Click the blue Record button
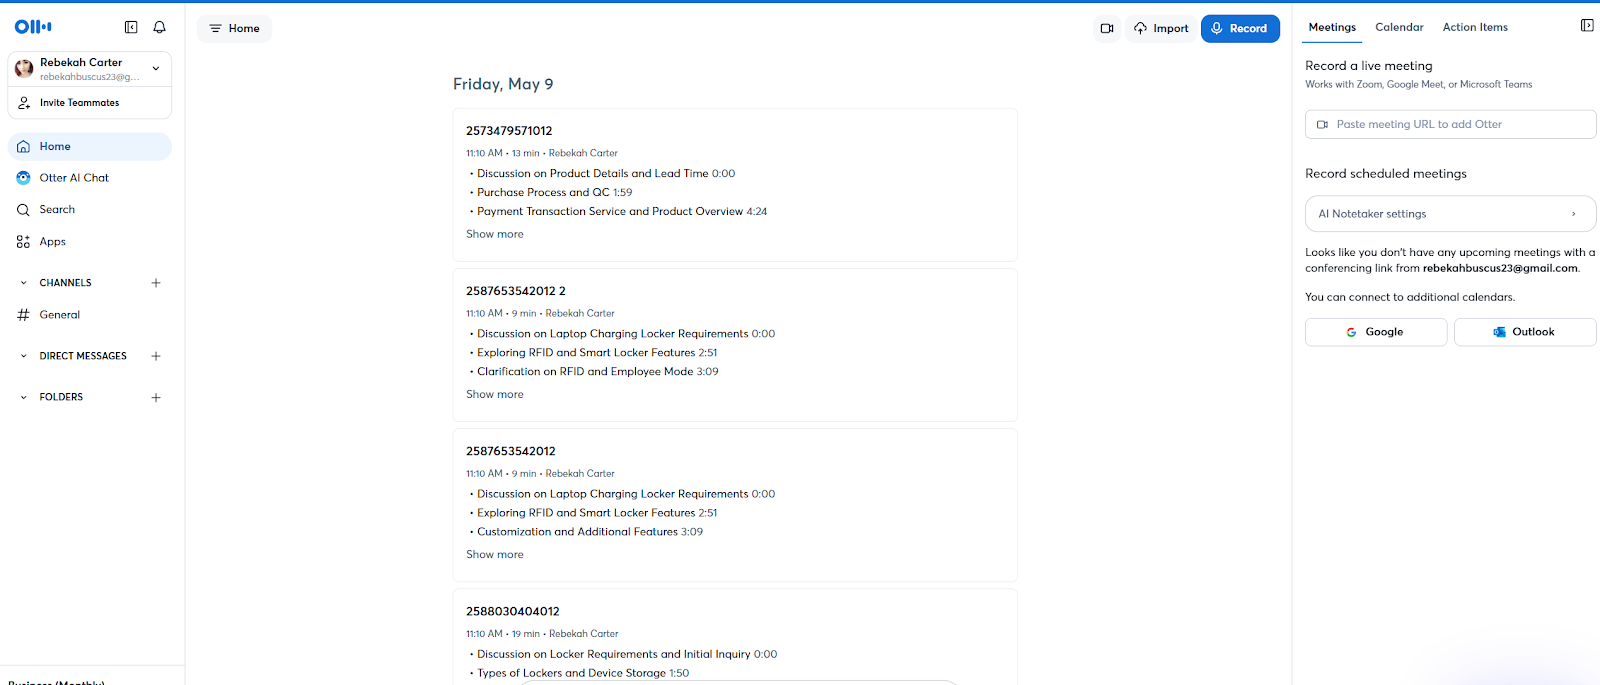Image resolution: width=1600 pixels, height=685 pixels. 1240,28
